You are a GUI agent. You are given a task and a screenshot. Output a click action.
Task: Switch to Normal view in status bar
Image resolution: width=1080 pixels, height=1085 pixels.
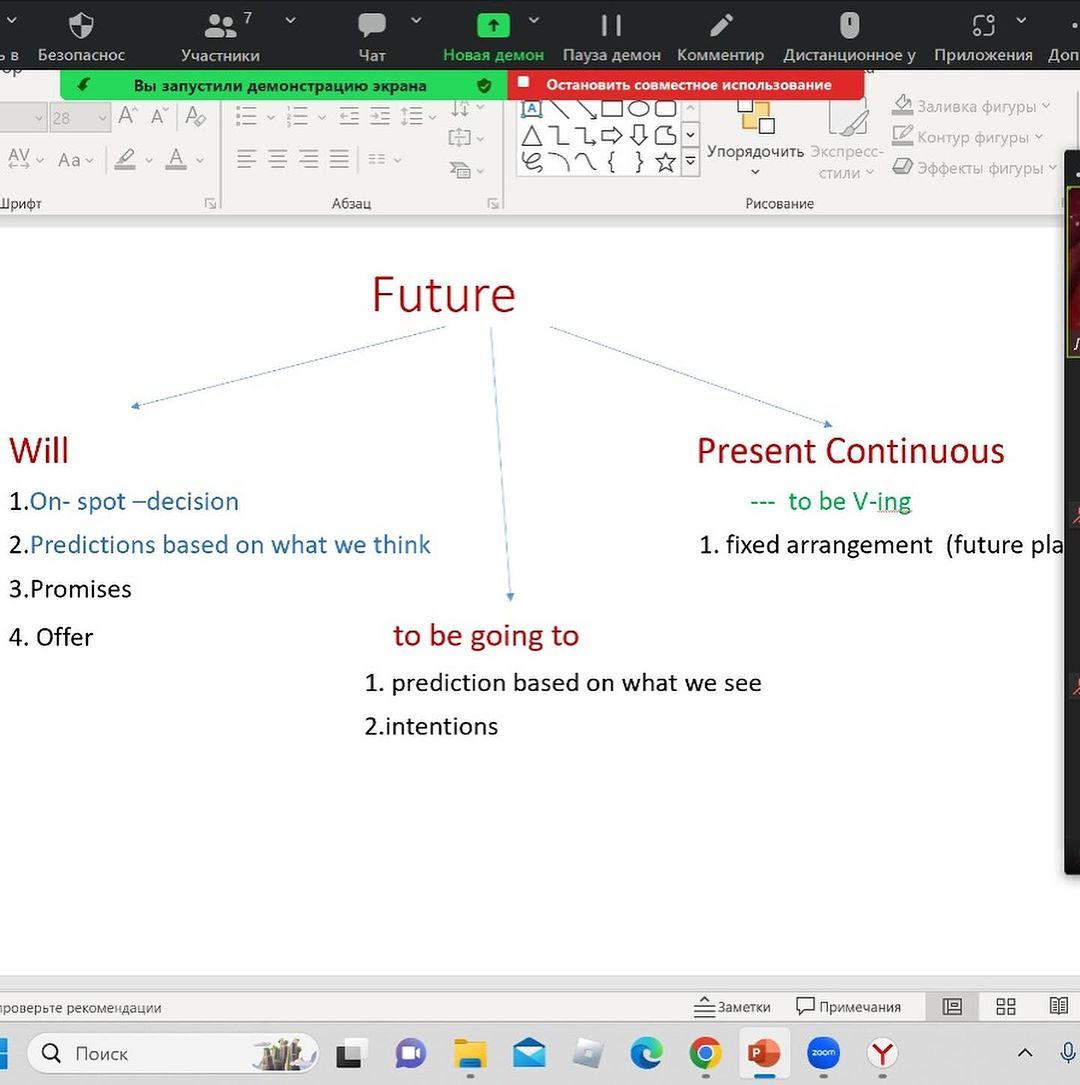(x=953, y=1007)
